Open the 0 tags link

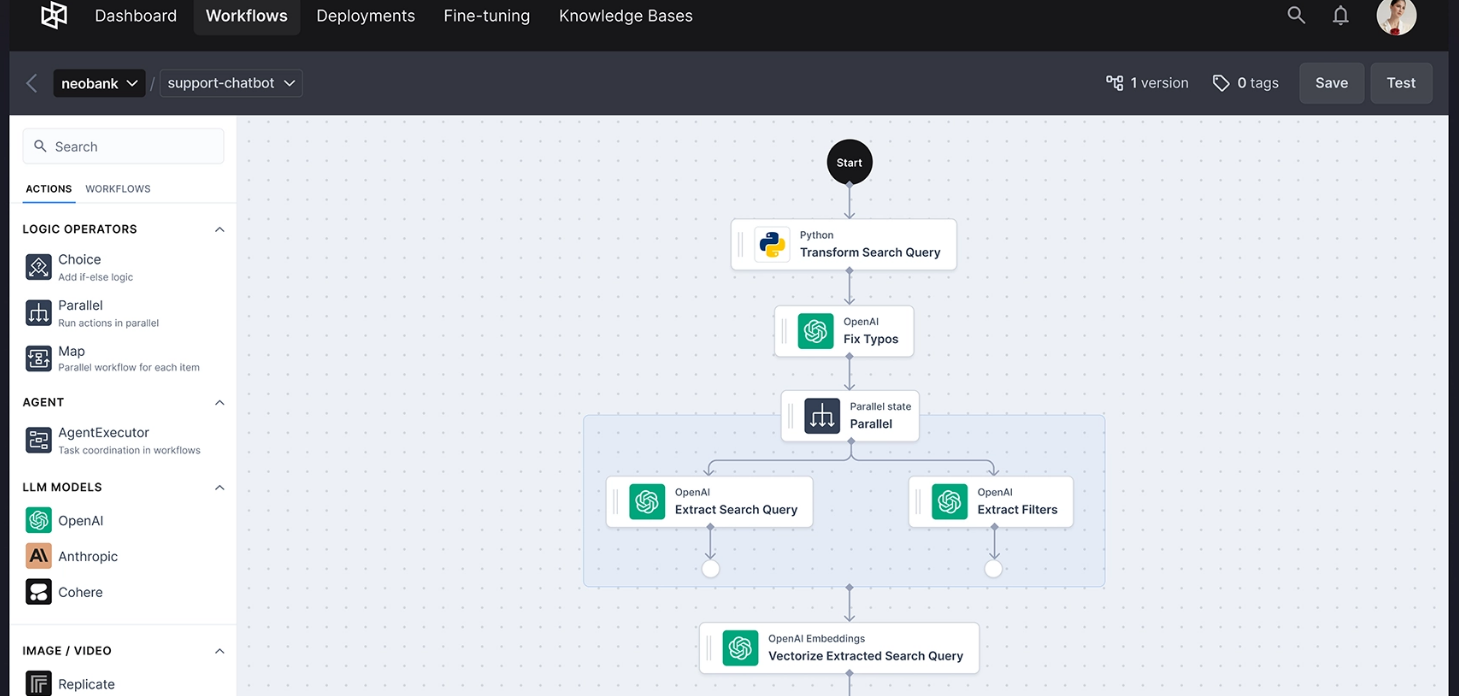(x=1246, y=83)
